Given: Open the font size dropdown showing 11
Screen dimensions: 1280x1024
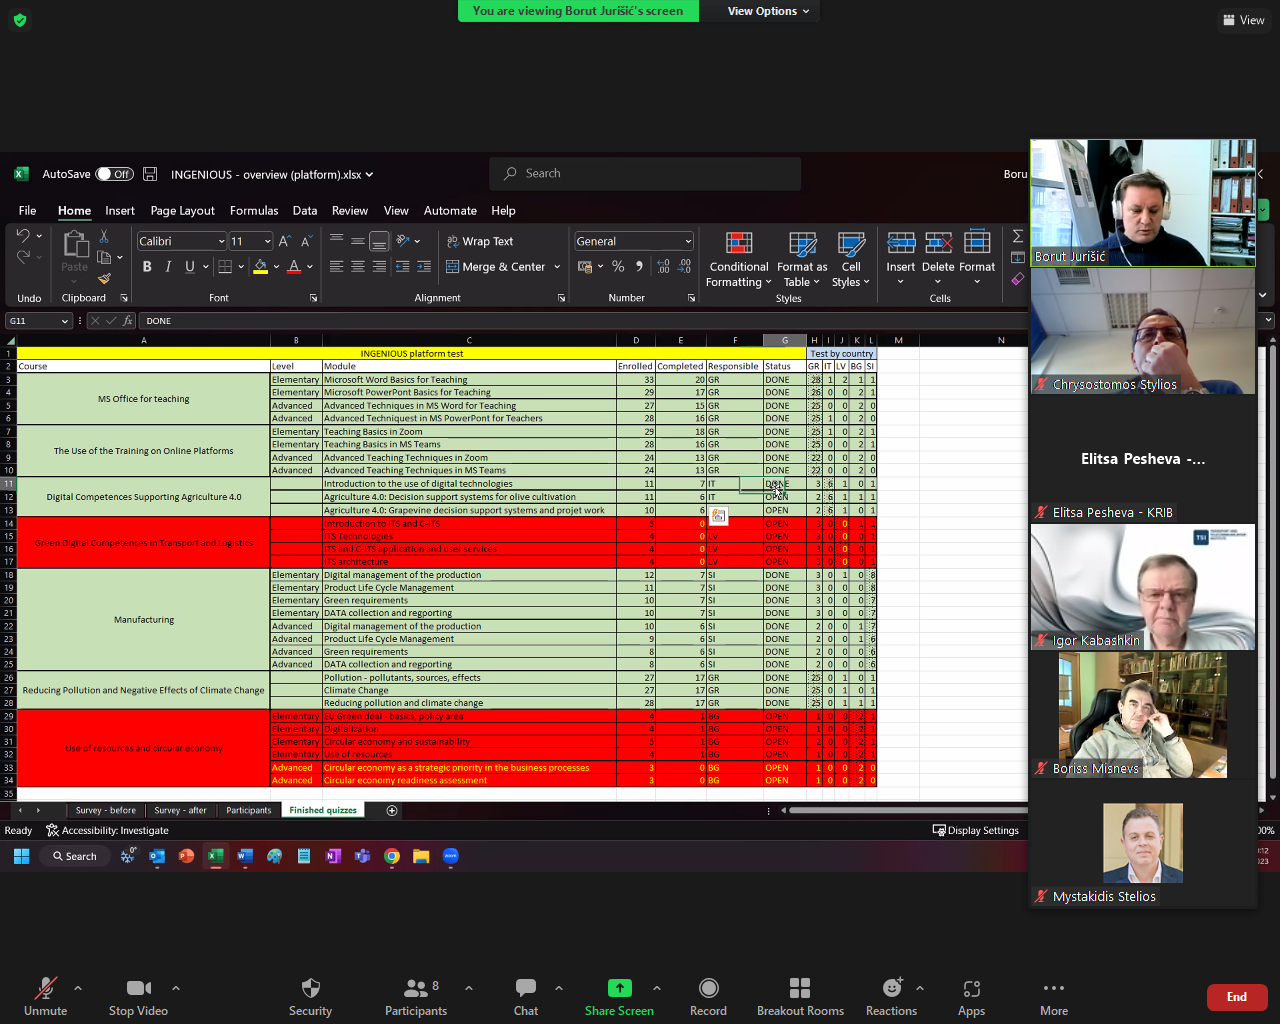Looking at the screenshot, I should point(267,241).
